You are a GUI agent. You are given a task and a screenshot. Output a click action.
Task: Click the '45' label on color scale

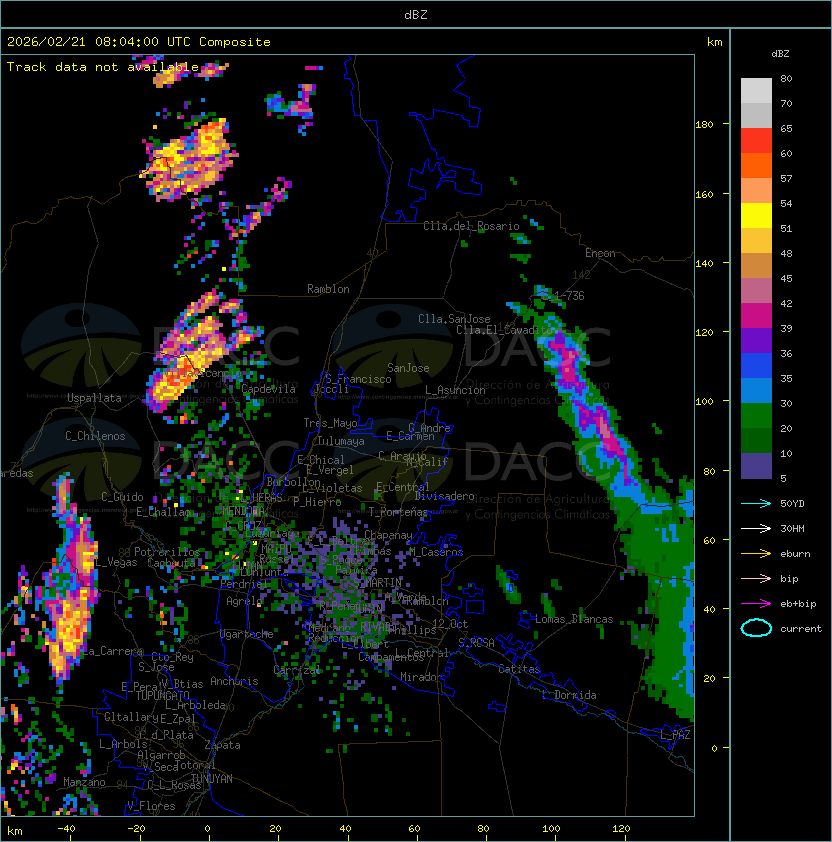click(786, 278)
